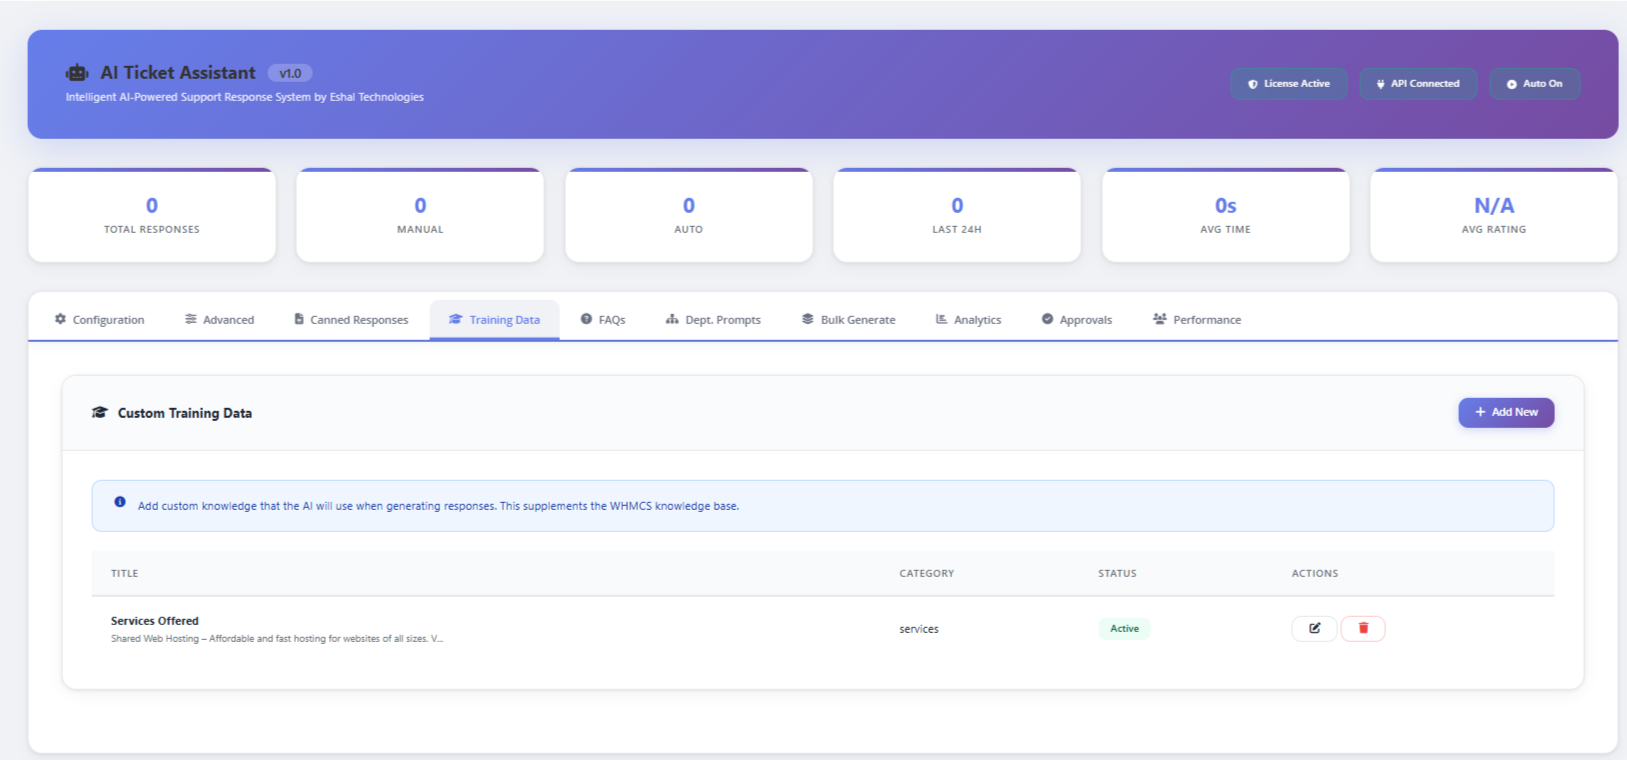Viewport: 1627px width, 760px height.
Task: Click the API Connected badge
Action: click(x=1417, y=84)
